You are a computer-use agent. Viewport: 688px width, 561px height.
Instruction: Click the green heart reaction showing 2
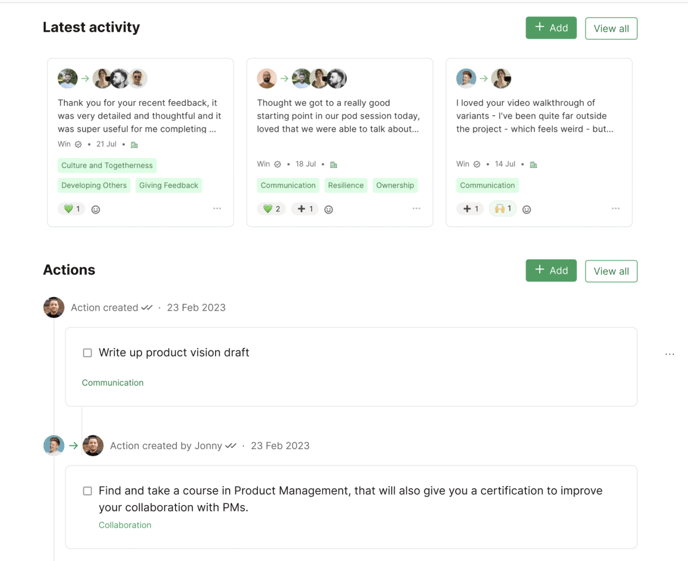(x=271, y=209)
